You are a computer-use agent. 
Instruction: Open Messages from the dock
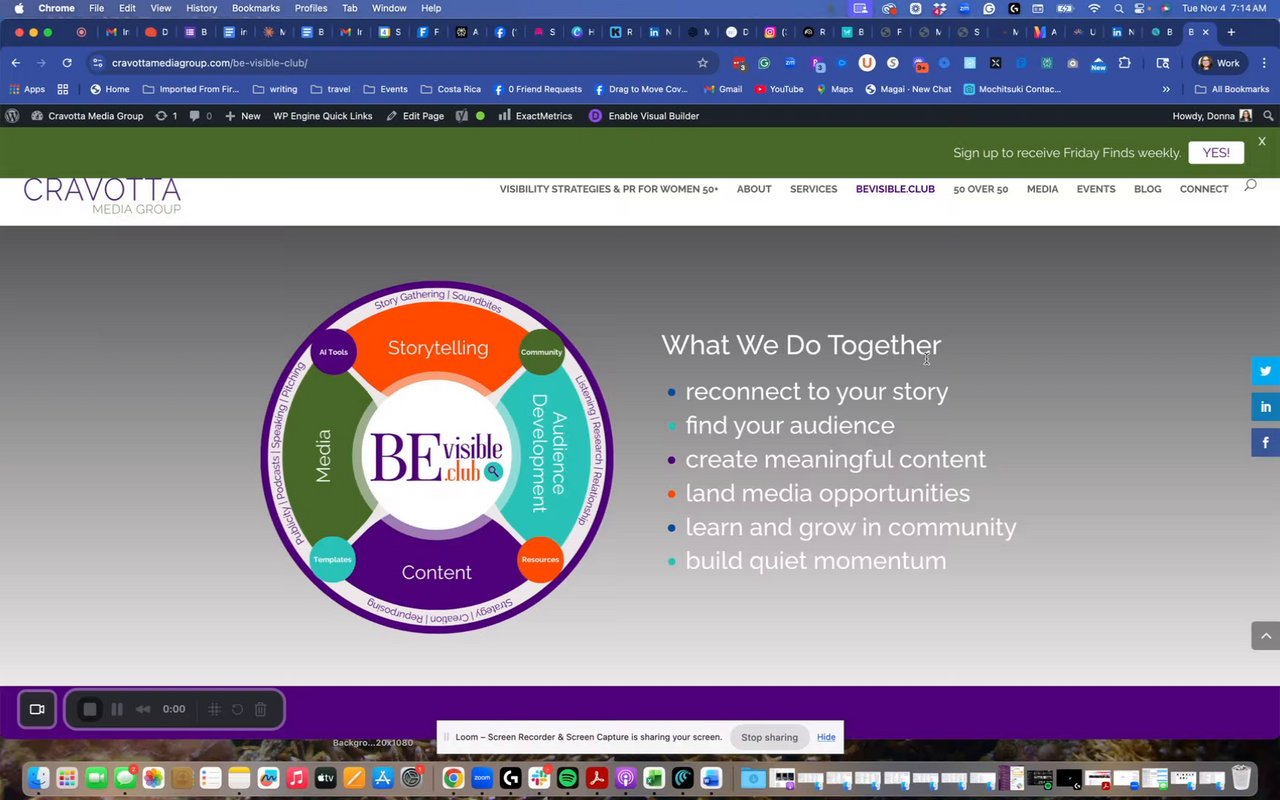point(125,778)
